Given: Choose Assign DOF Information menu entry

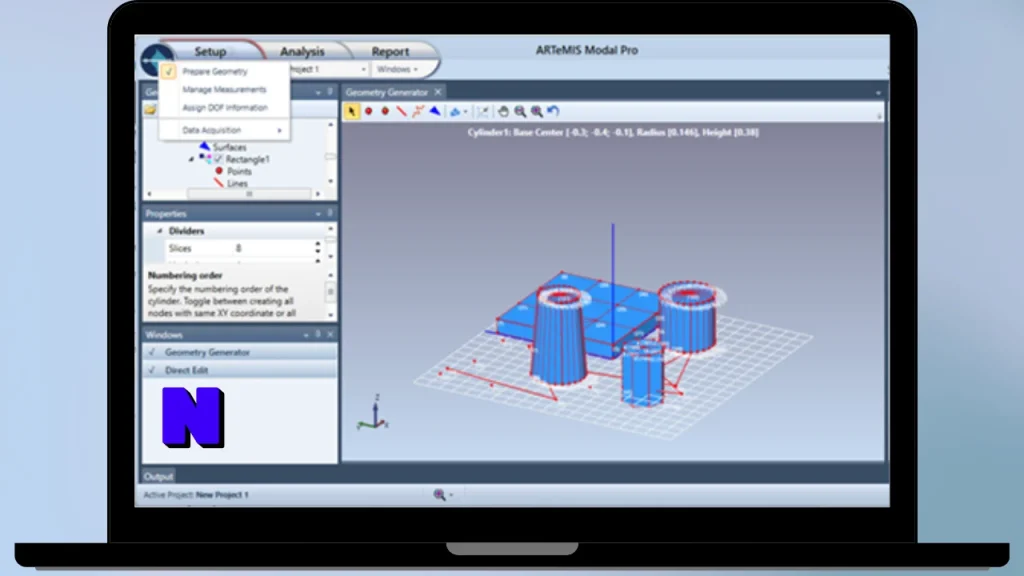Looking at the screenshot, I should tap(225, 108).
